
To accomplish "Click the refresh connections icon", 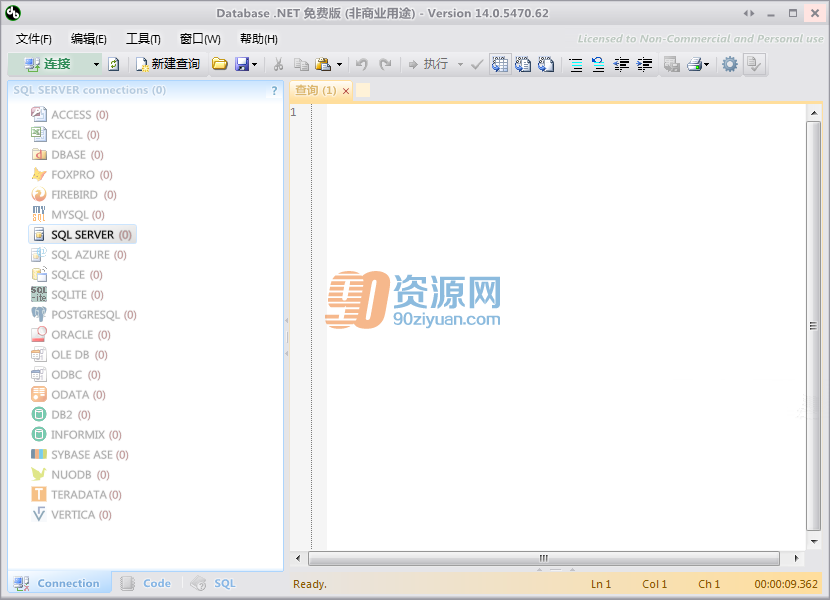I will [x=114, y=64].
